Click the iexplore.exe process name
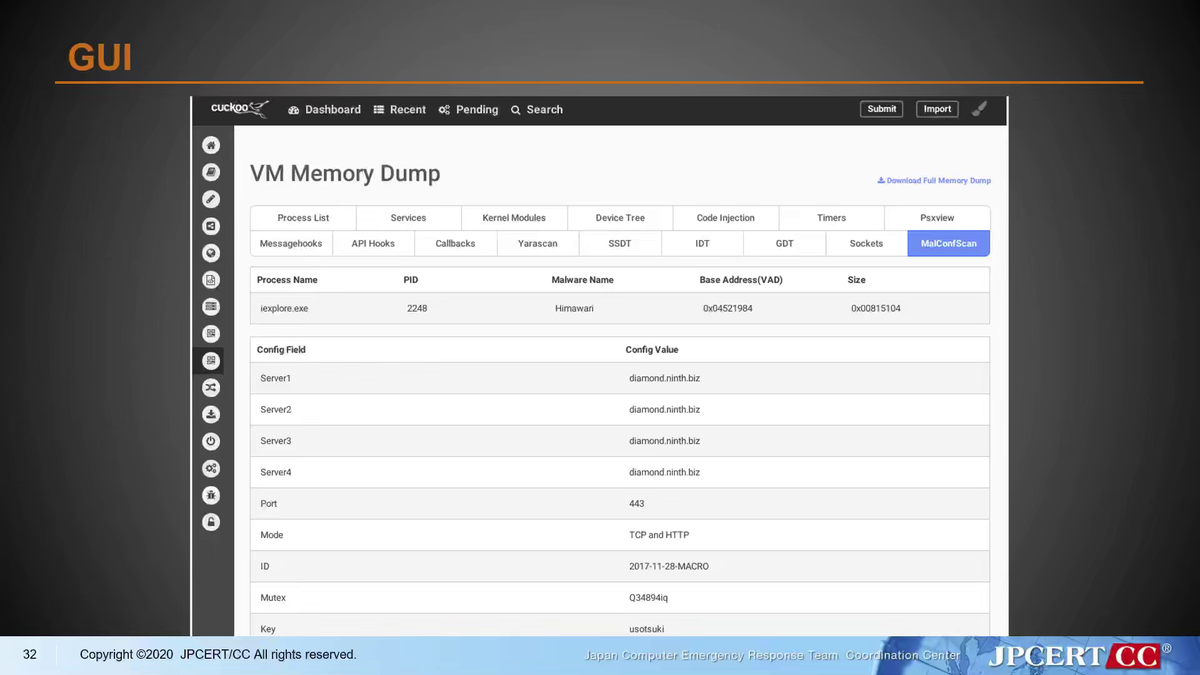The height and width of the screenshot is (675, 1200). tap(284, 309)
